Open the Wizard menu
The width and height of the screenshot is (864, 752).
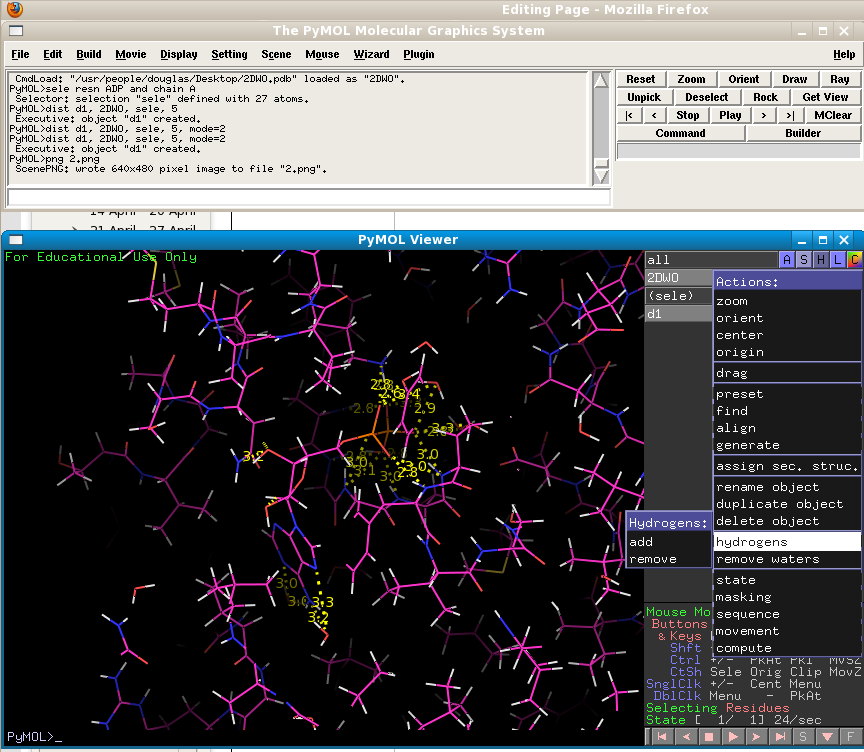(x=371, y=54)
